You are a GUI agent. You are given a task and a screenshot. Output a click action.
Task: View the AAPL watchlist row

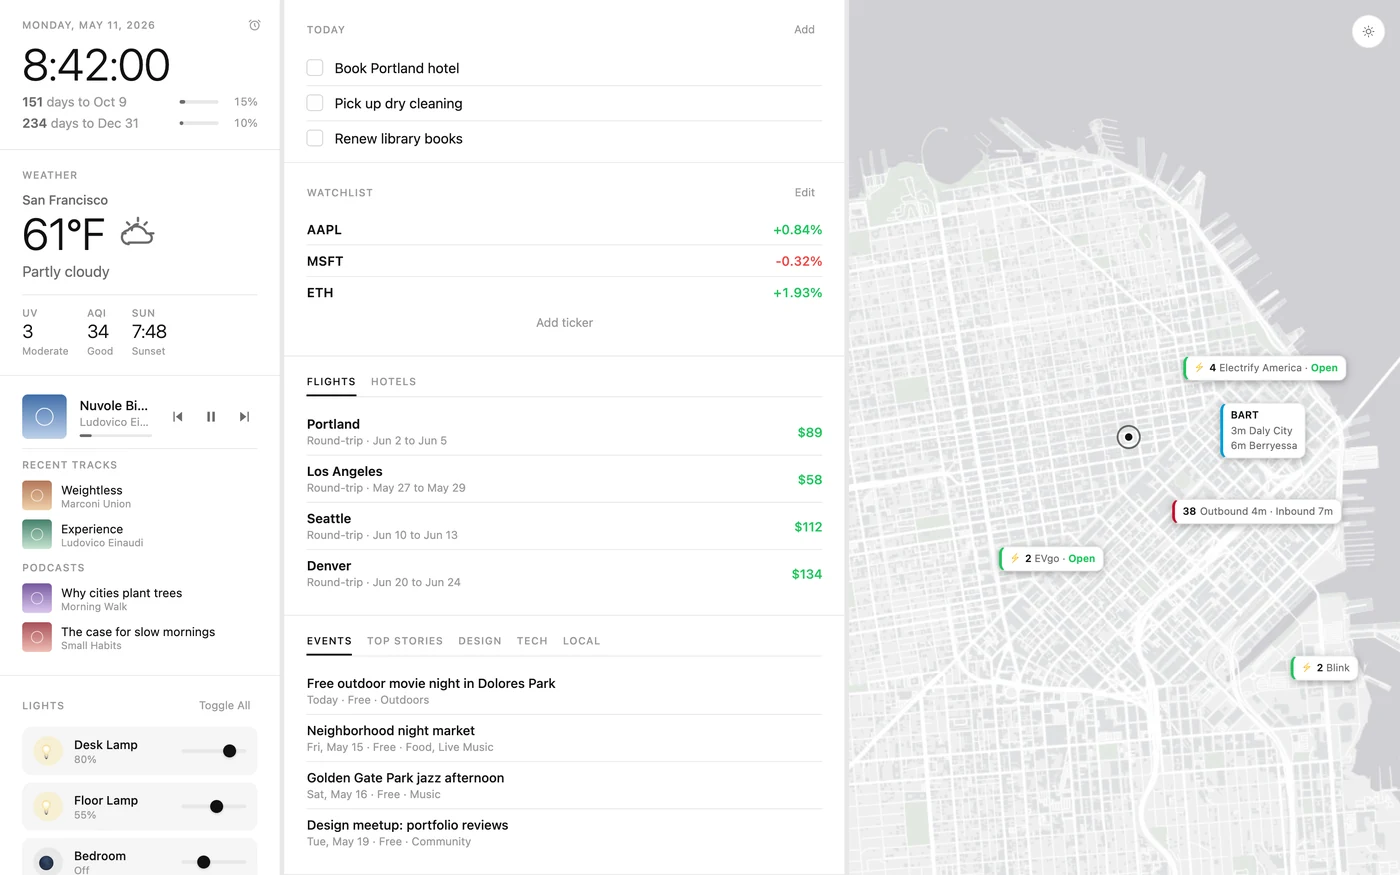(564, 230)
